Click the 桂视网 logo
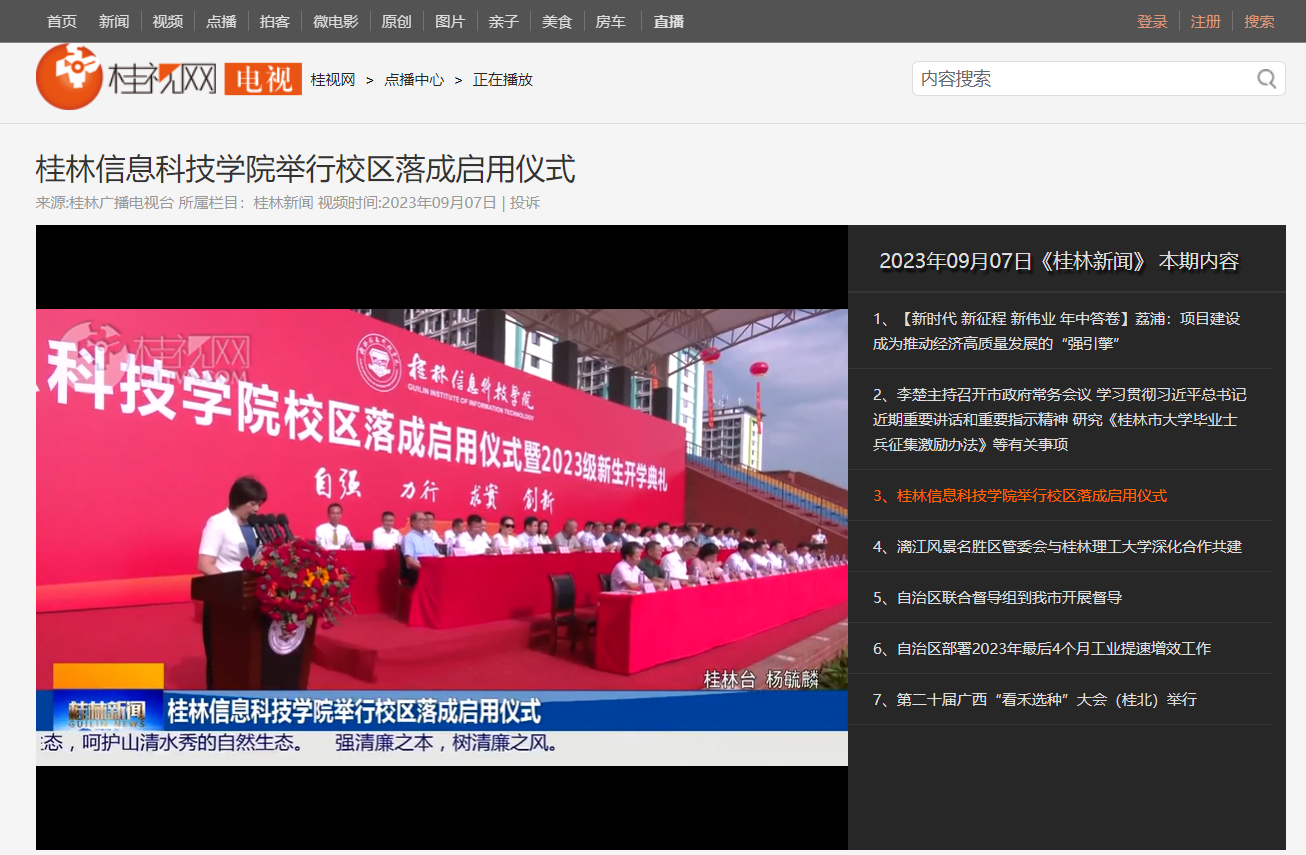The height and width of the screenshot is (855, 1306). click(x=126, y=78)
